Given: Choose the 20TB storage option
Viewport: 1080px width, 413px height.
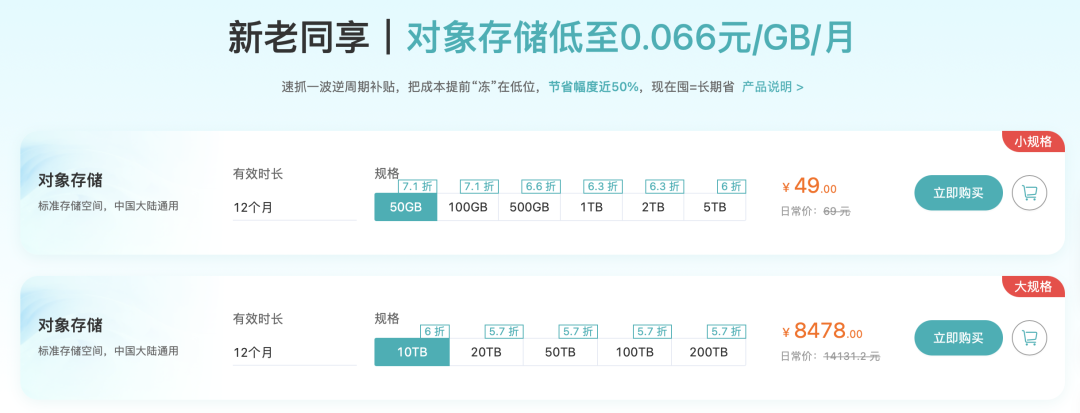Looking at the screenshot, I should (x=486, y=352).
